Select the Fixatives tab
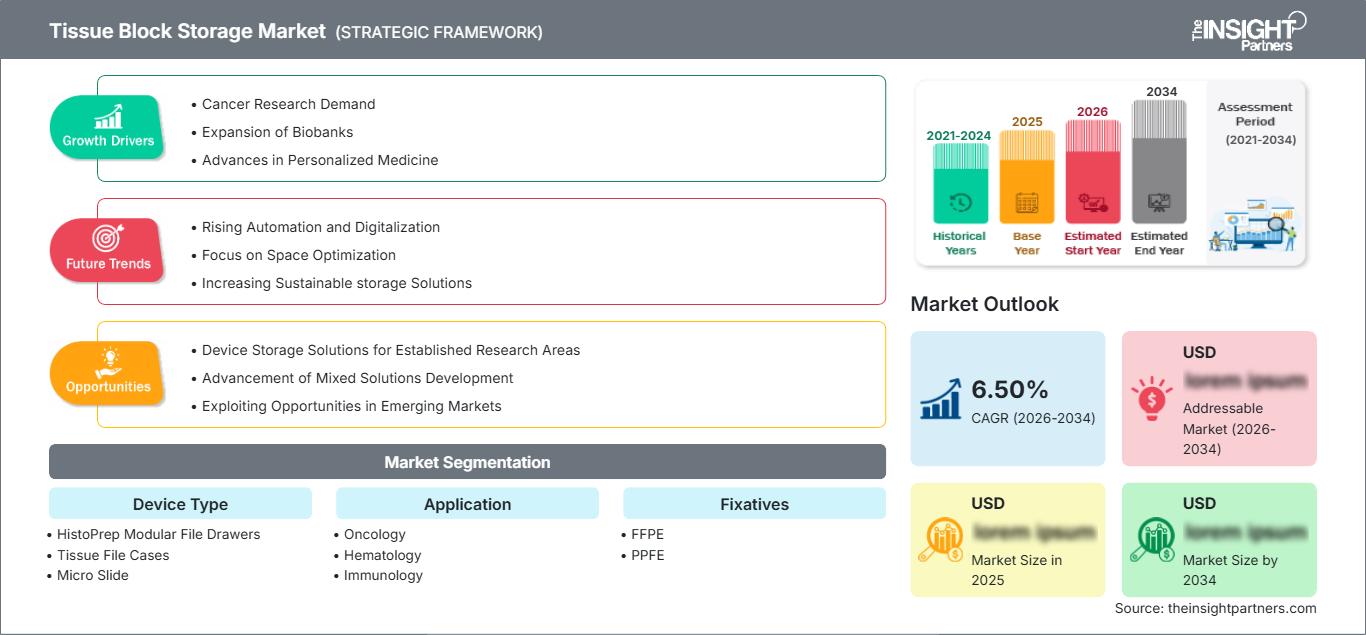The height and width of the screenshot is (635, 1366). pos(754,504)
